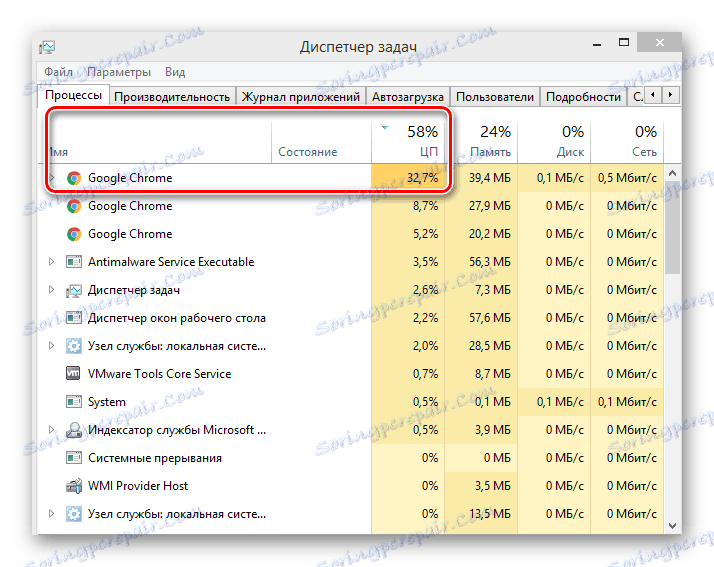Select the VMware Tools Core Service name
The width and height of the screenshot is (714, 567).
click(x=159, y=374)
